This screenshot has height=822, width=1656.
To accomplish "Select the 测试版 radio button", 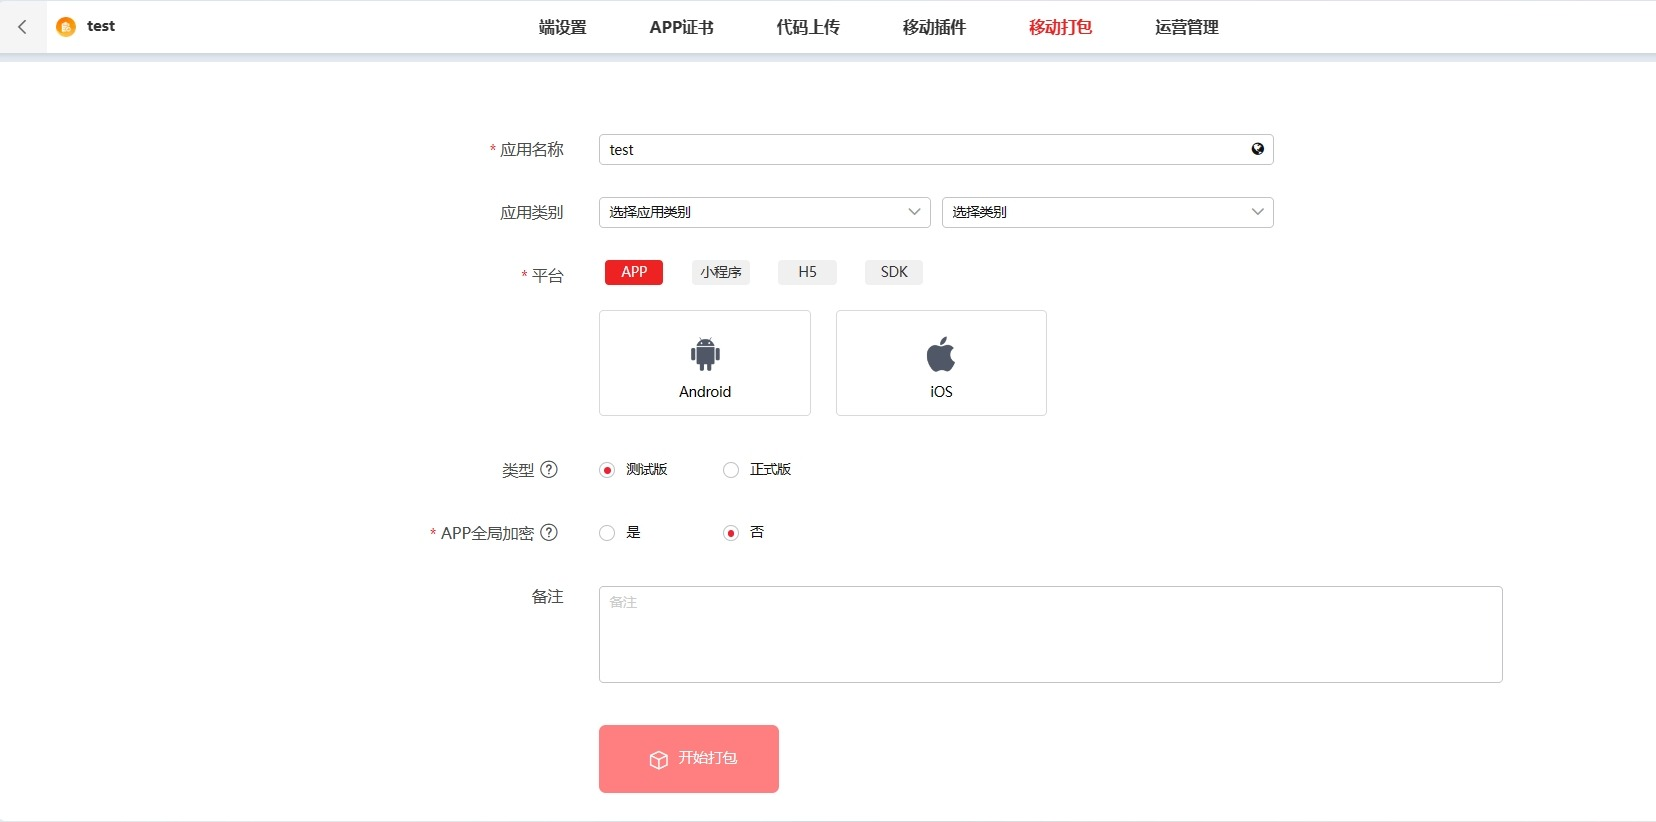I will click(607, 470).
